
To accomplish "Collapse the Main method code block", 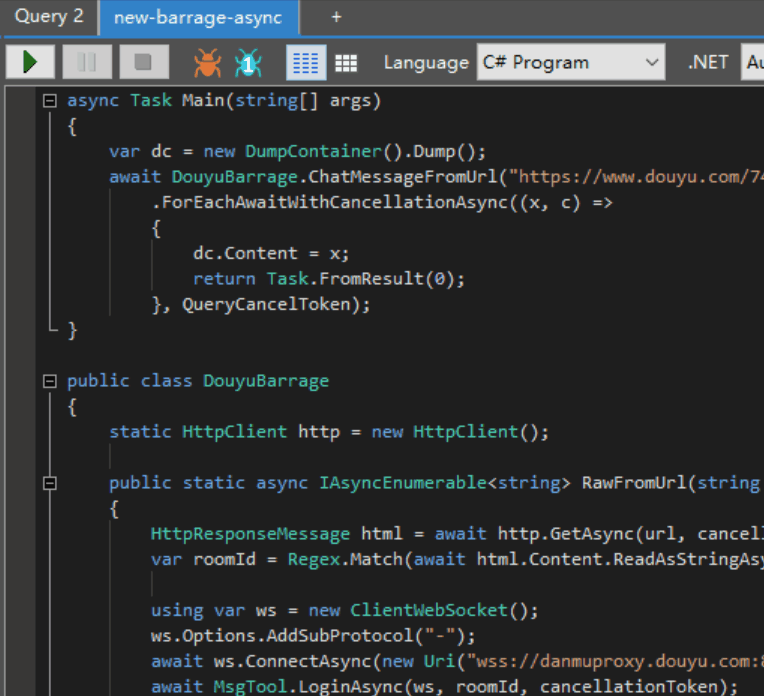I will (x=50, y=101).
